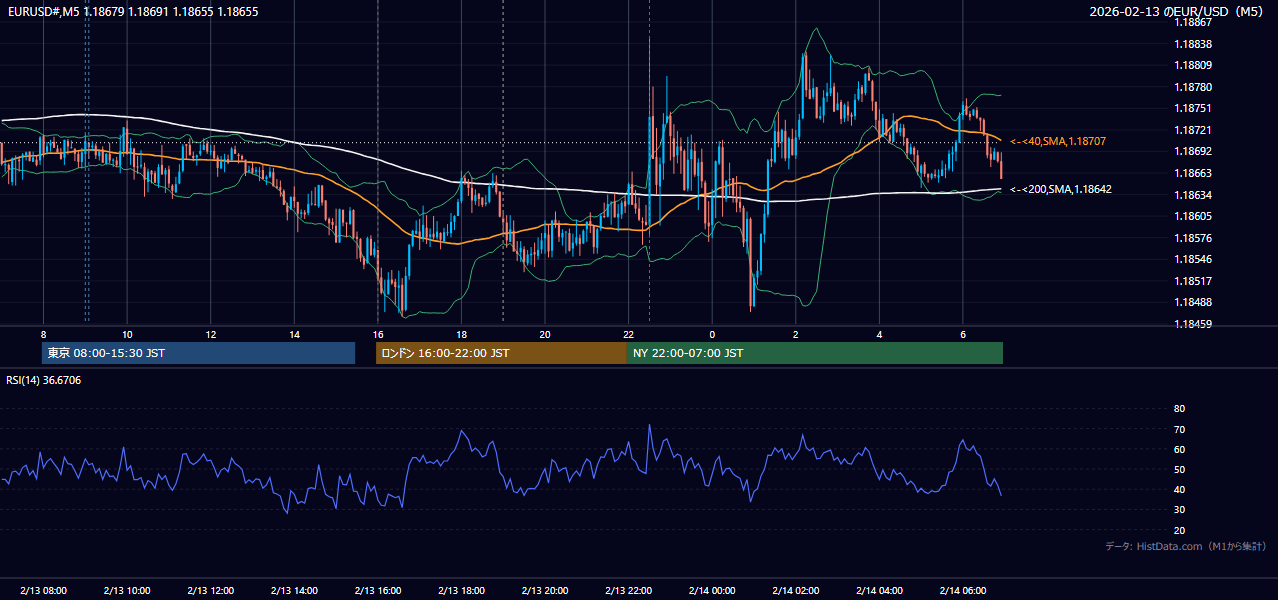The width and height of the screenshot is (1278, 600).
Task: Click hour tick 22 under price chart
Action: (x=628, y=334)
